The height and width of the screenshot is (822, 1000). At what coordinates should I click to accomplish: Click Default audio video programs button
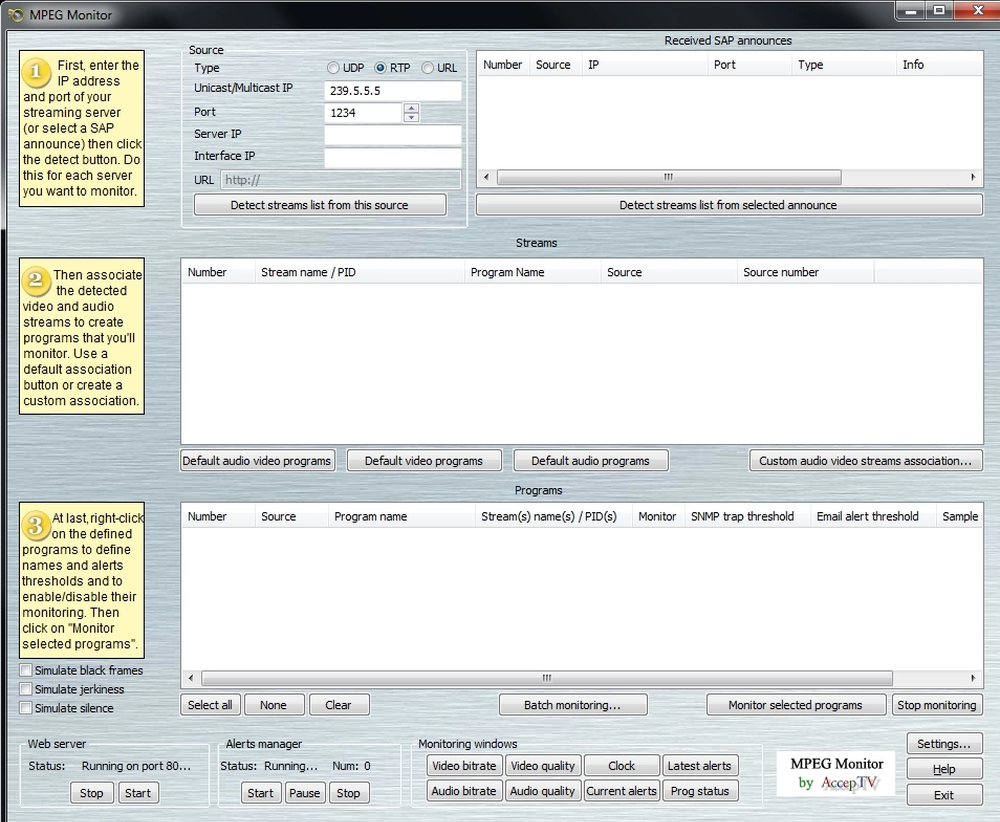[256, 460]
